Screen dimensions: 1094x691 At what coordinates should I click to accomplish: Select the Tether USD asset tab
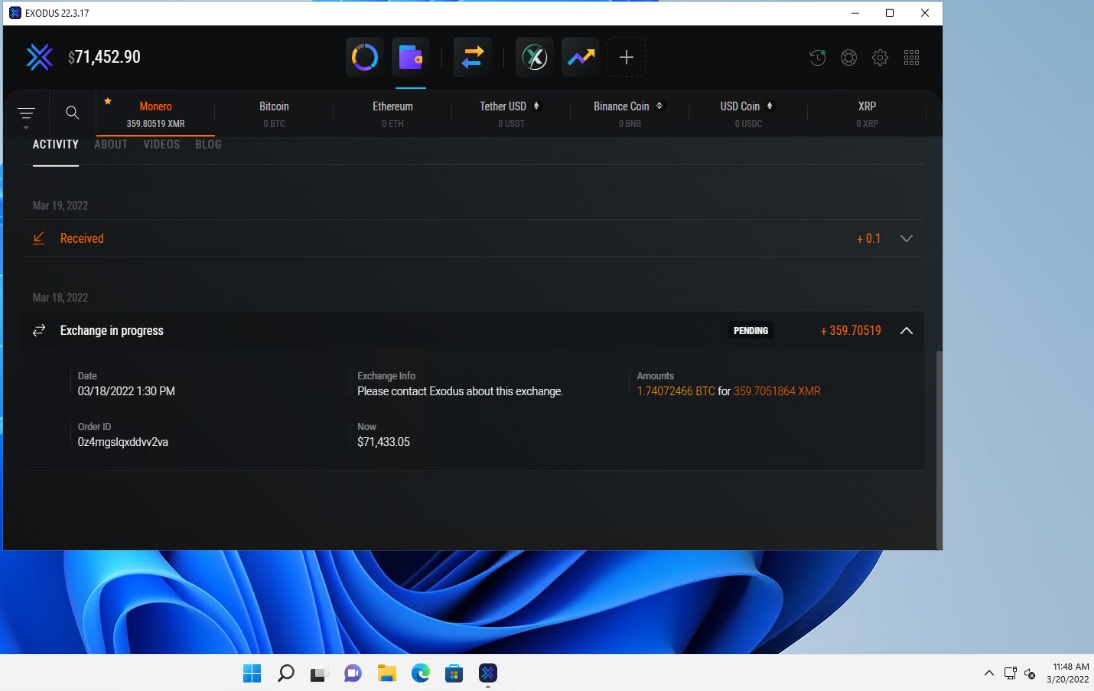(x=511, y=114)
